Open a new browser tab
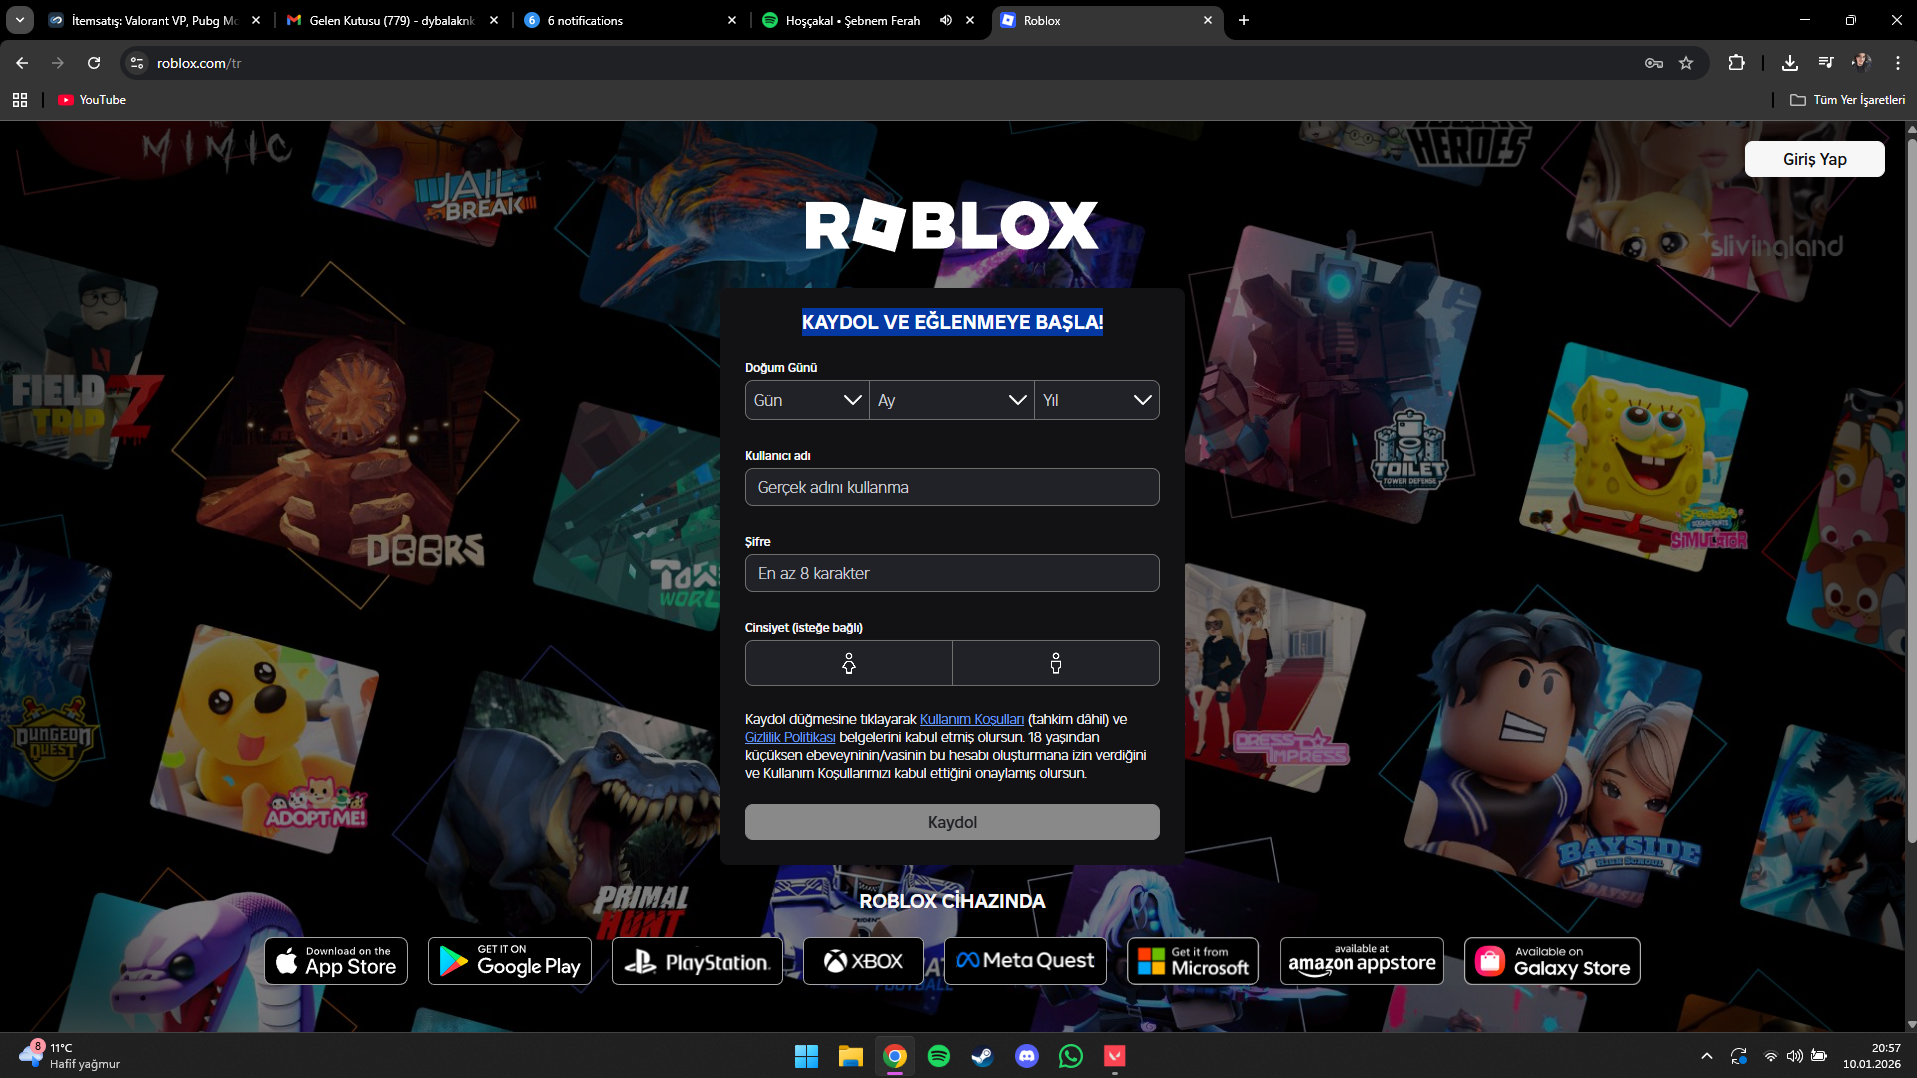The image size is (1917, 1078). (x=1244, y=20)
